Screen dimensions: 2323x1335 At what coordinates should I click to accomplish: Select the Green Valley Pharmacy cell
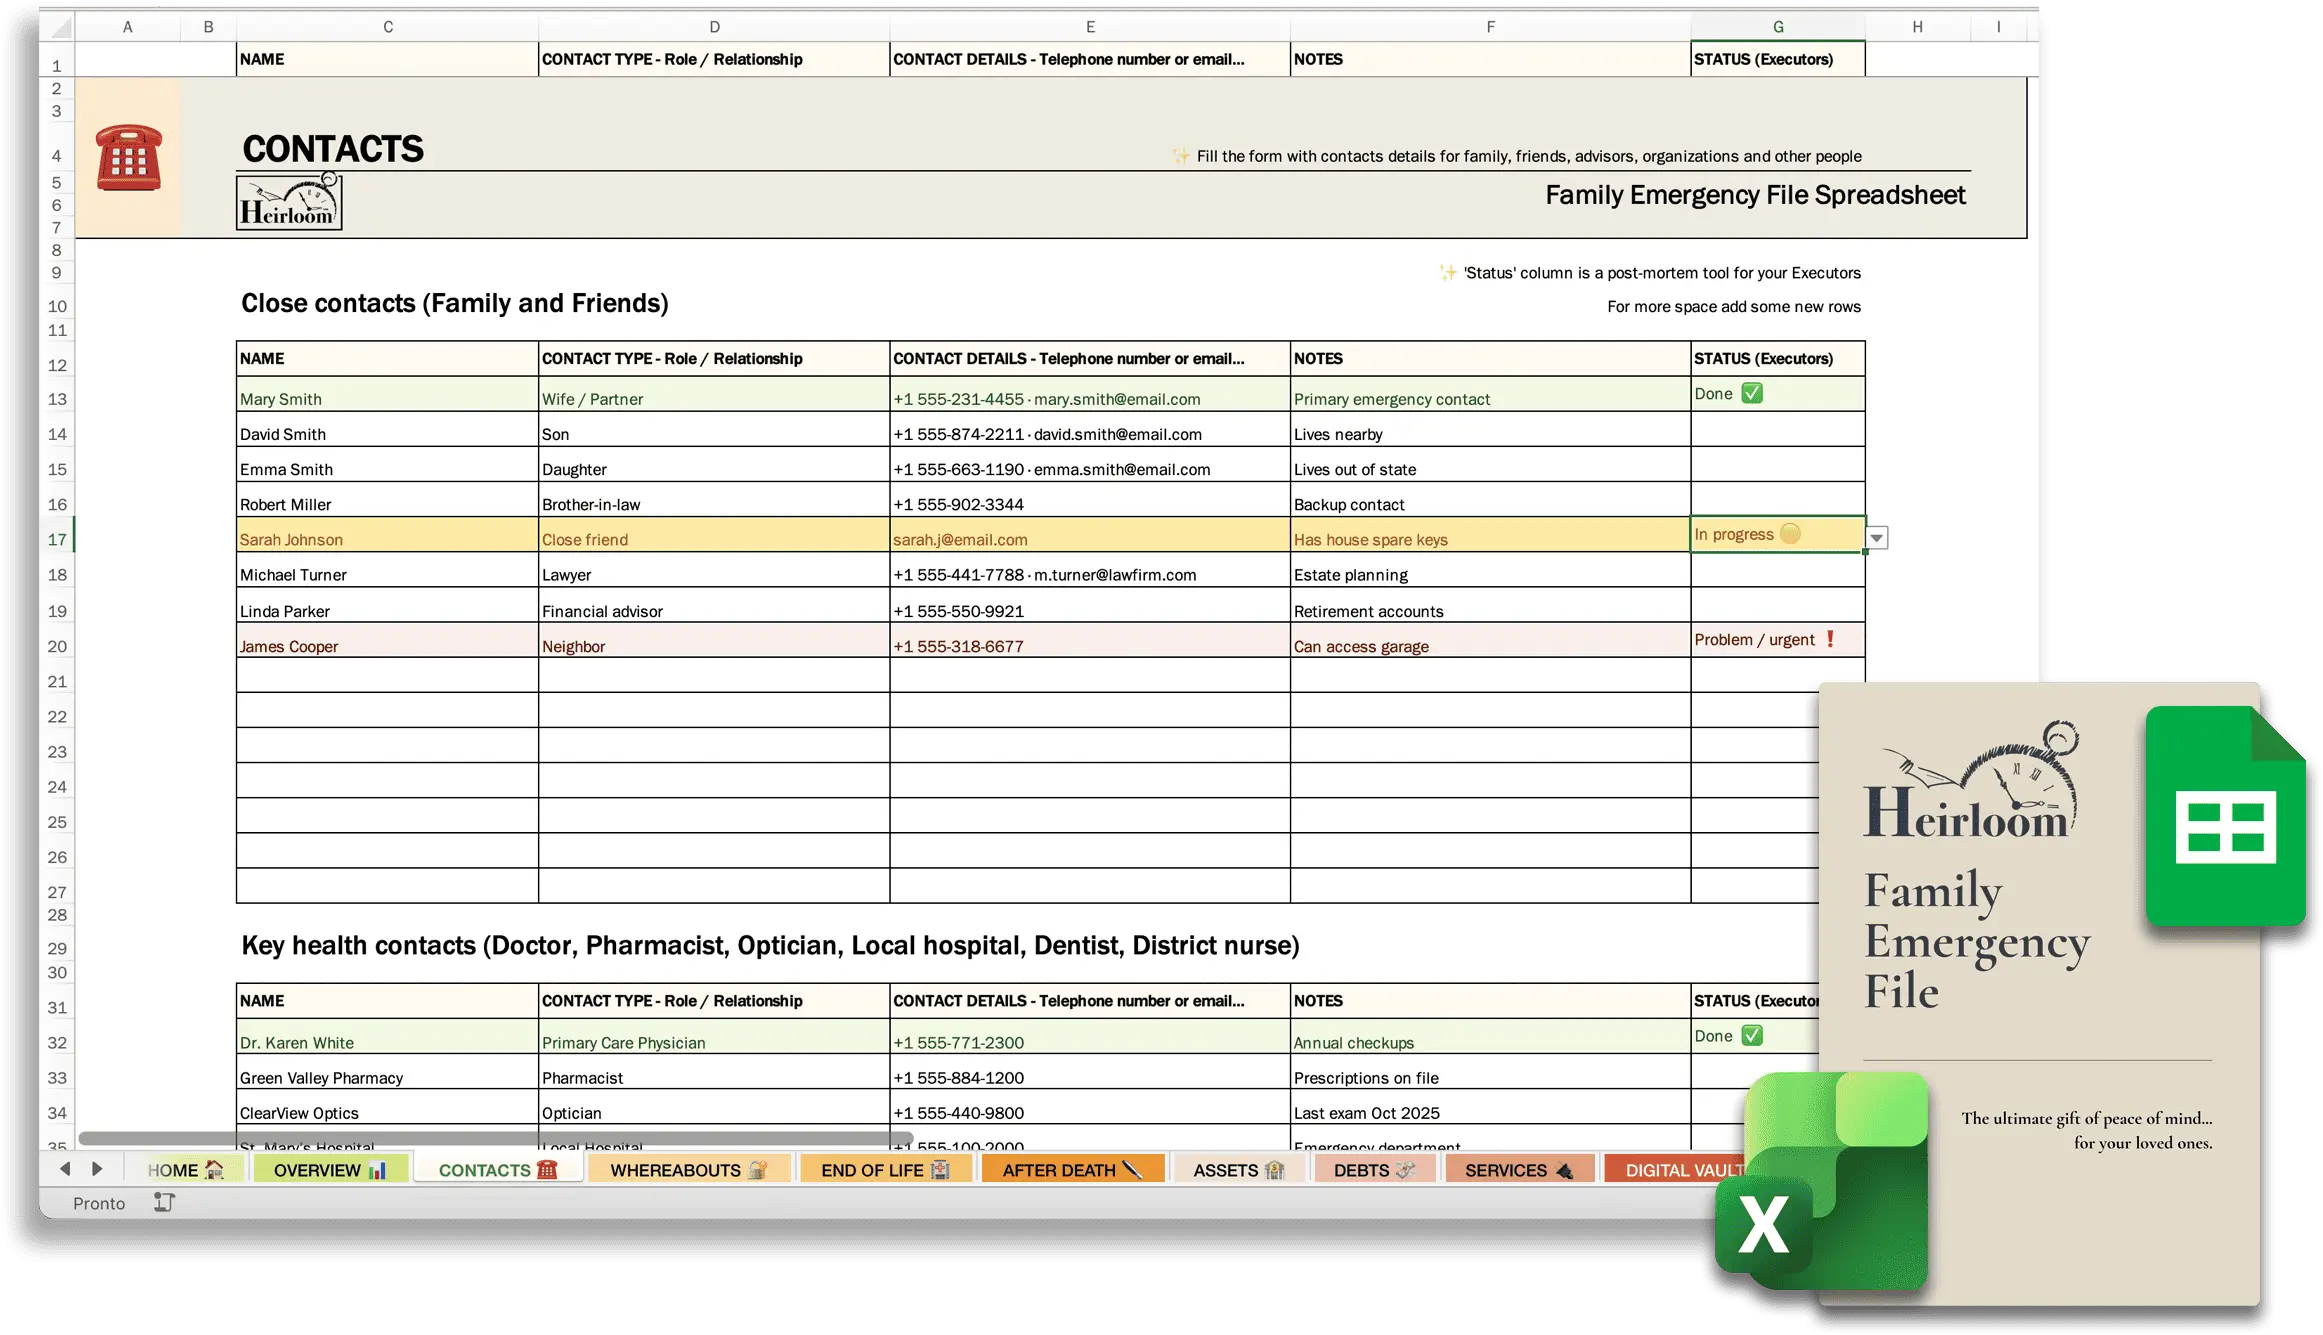click(x=387, y=1072)
